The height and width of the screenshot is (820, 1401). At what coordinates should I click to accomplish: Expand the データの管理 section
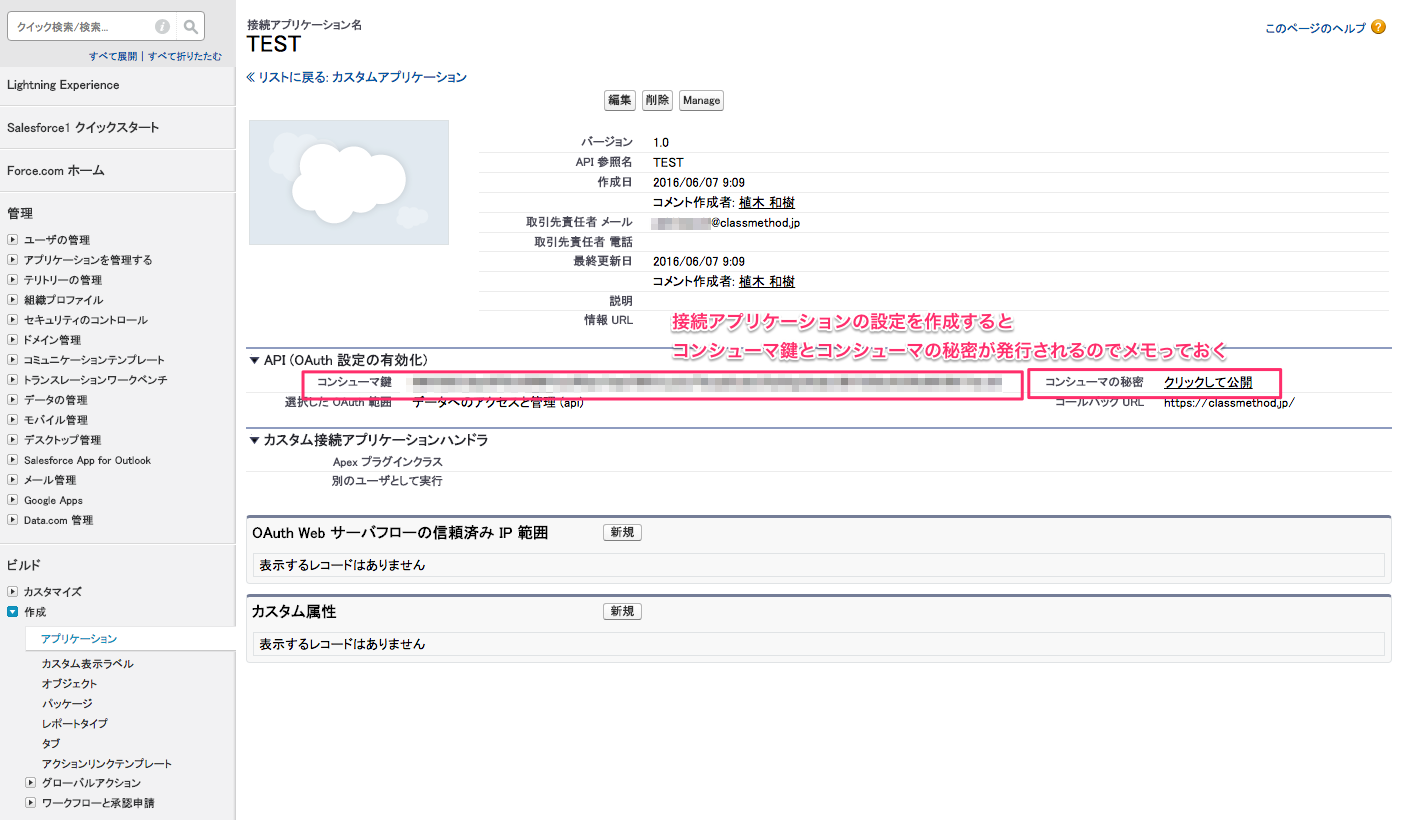11,400
